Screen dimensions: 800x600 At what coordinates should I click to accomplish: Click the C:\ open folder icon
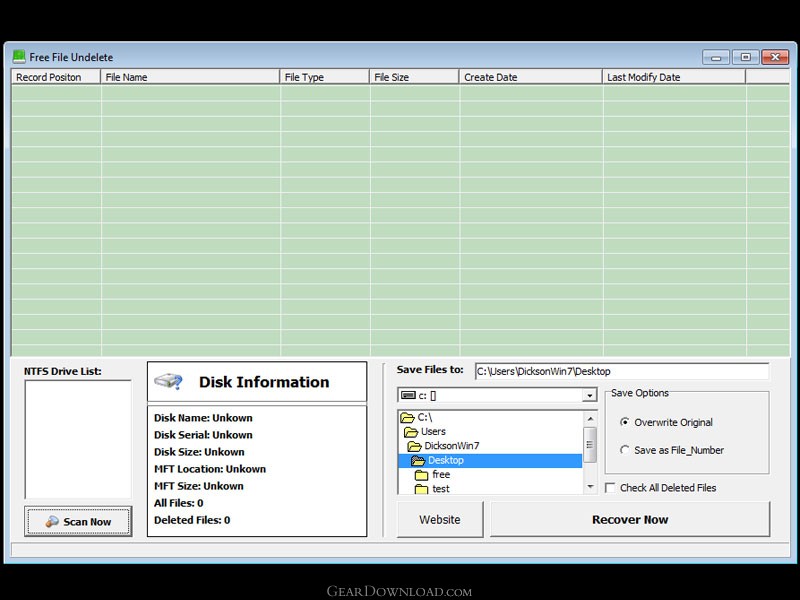coord(407,417)
